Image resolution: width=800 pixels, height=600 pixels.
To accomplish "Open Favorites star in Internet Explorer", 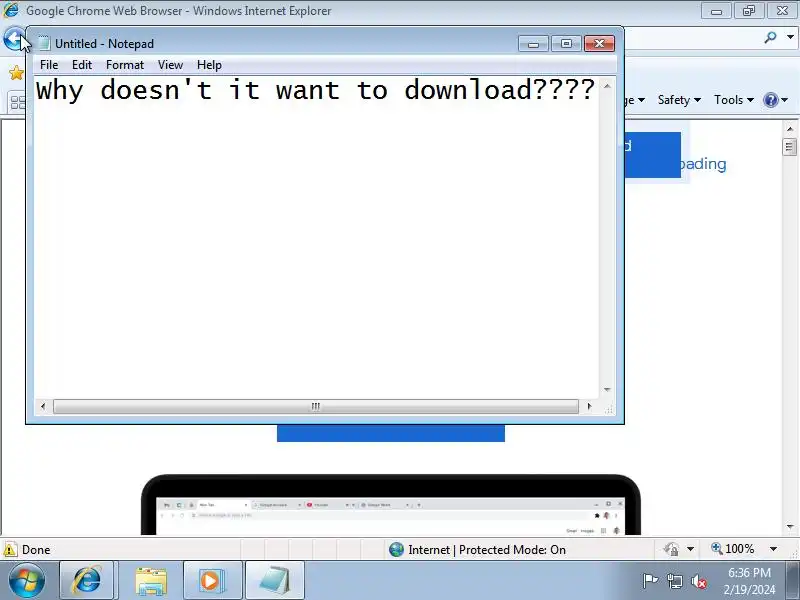I will [16, 73].
